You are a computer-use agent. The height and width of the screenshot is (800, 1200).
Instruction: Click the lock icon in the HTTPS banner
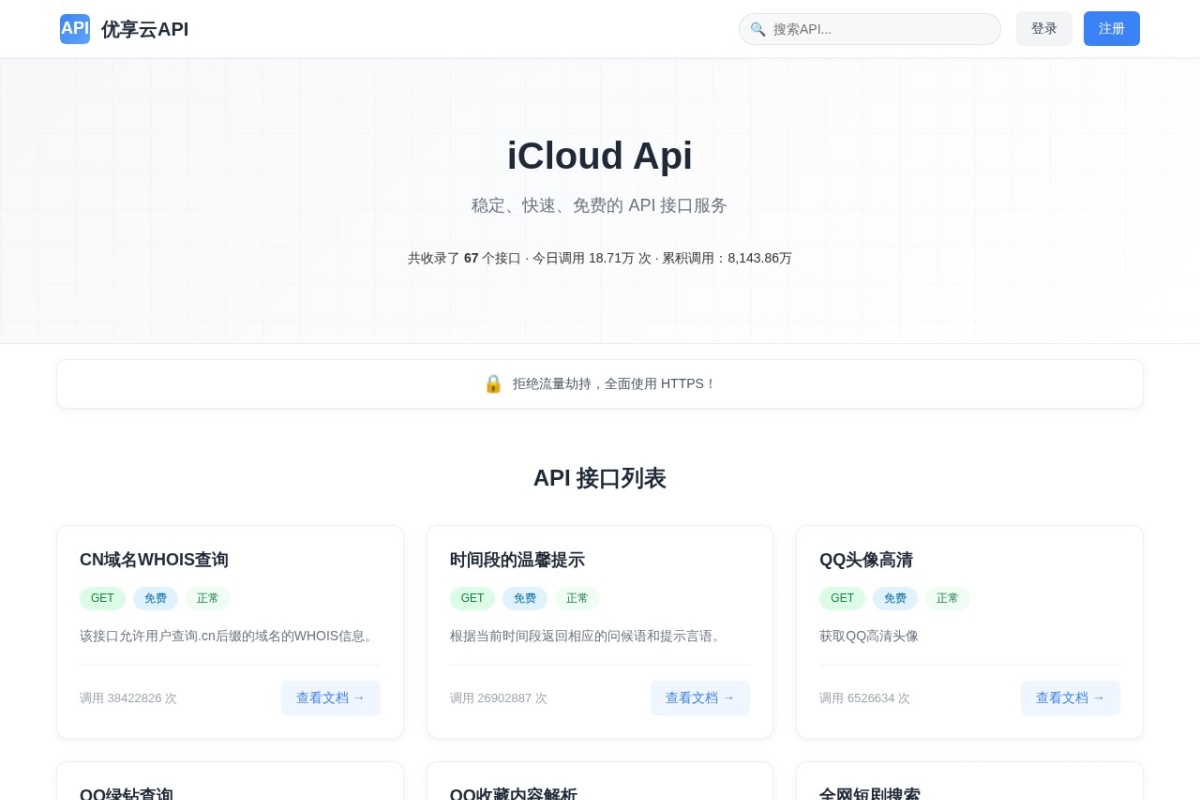pyautogui.click(x=493, y=383)
